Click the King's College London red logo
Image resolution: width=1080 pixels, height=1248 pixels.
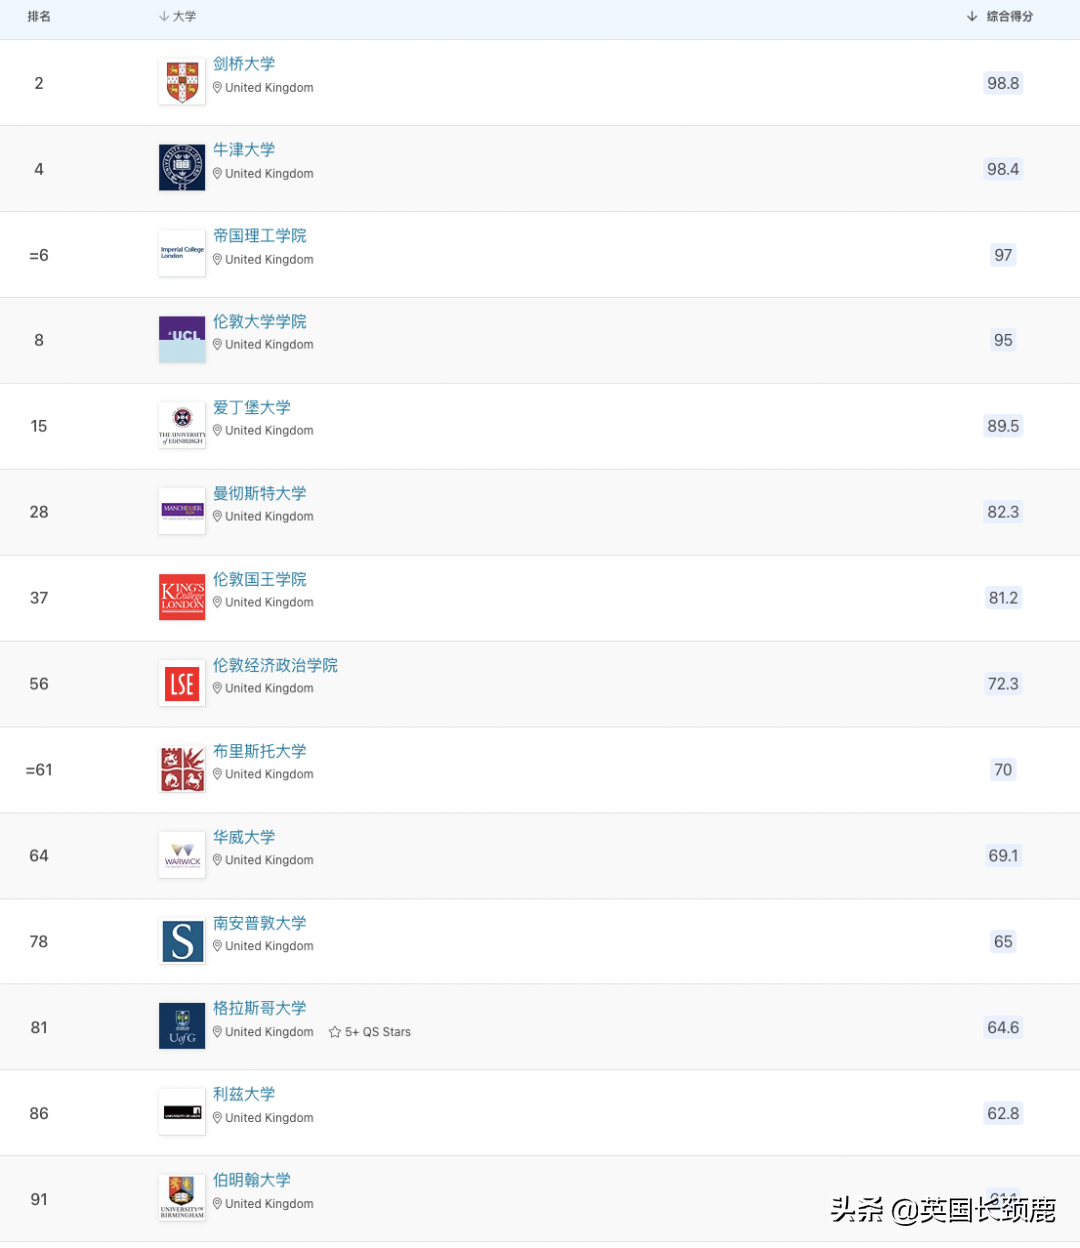[182, 597]
